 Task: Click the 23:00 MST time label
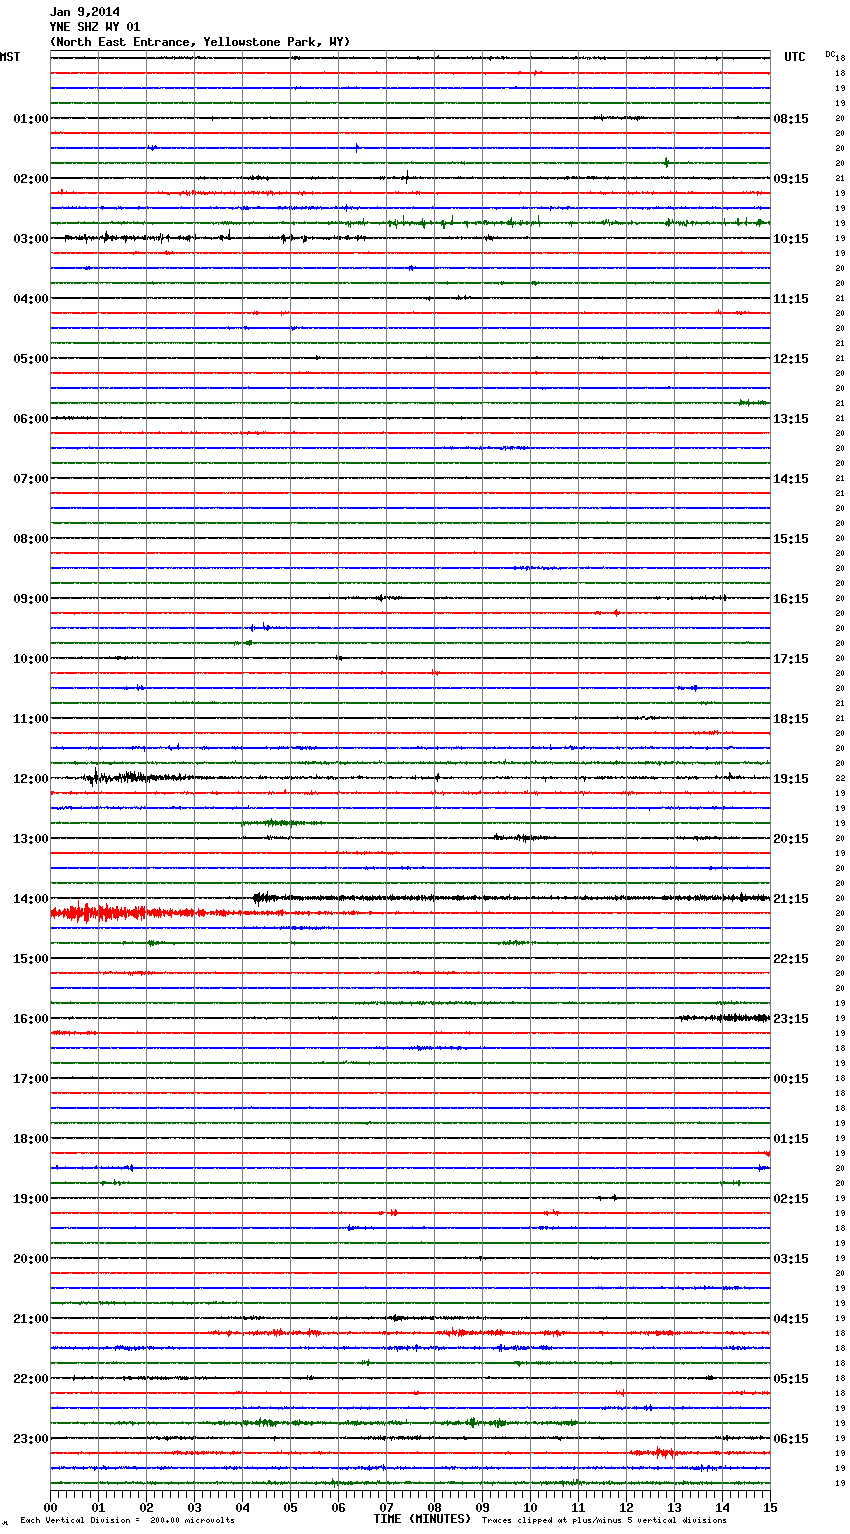click(x=31, y=1439)
